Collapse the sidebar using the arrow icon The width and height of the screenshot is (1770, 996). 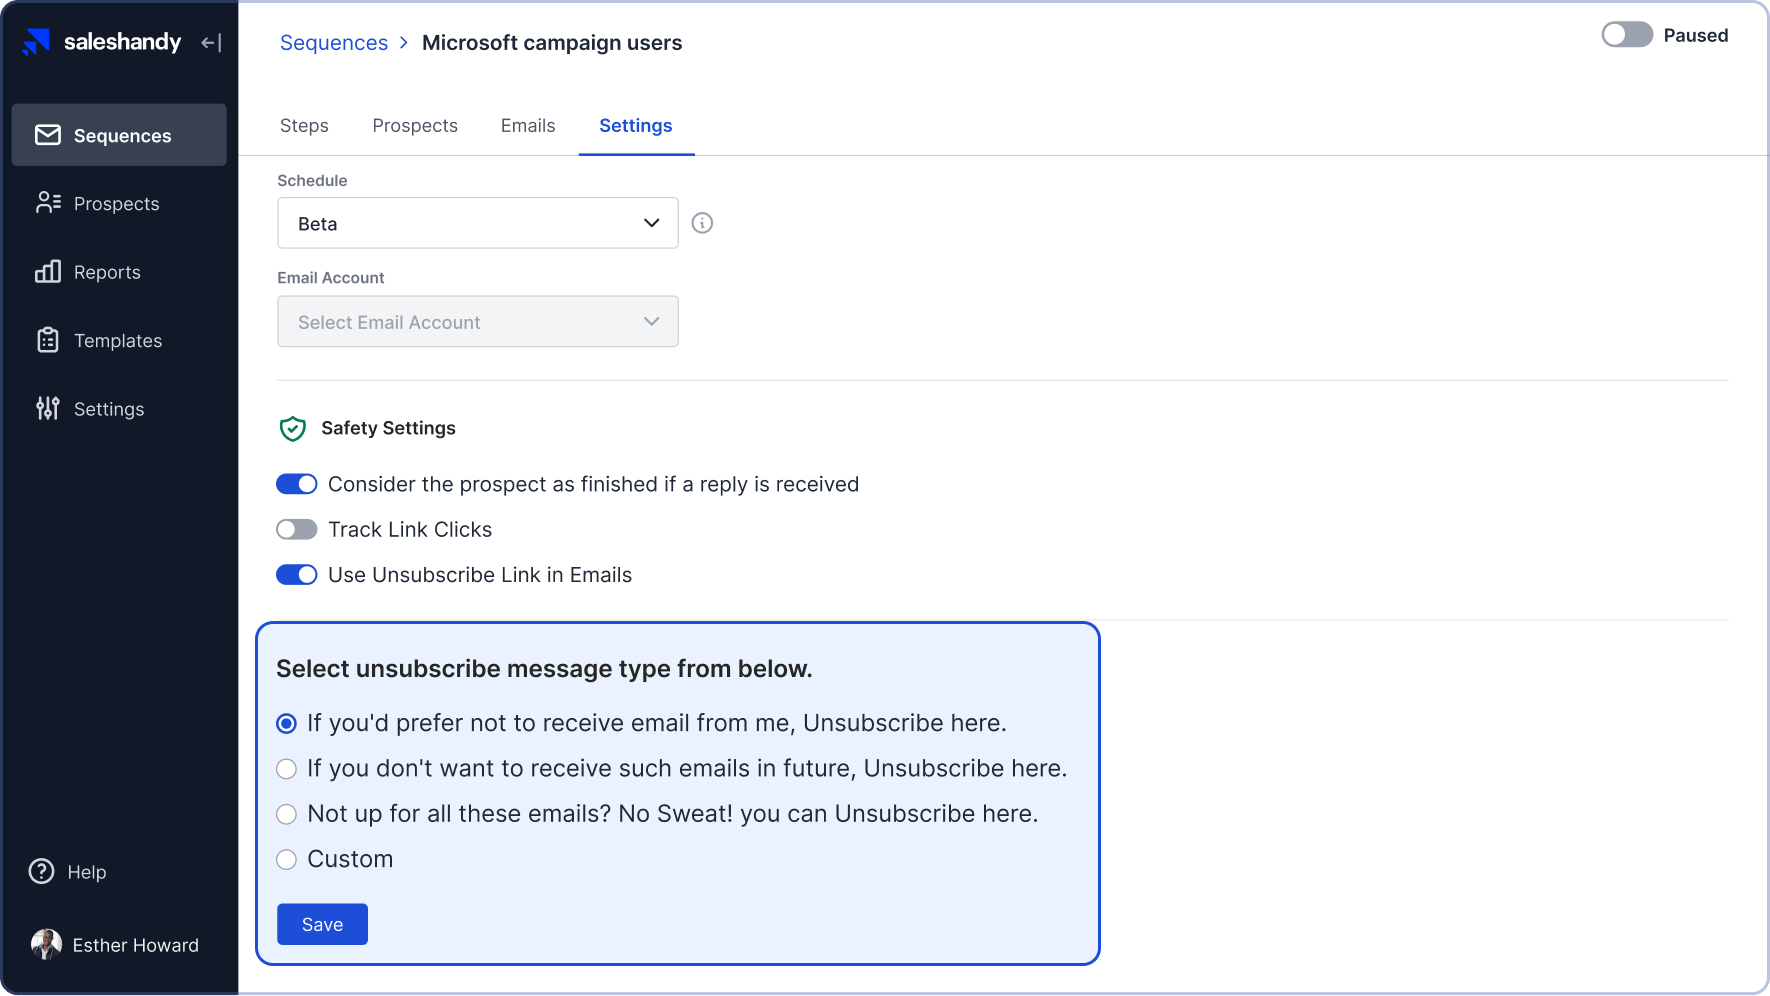[209, 42]
